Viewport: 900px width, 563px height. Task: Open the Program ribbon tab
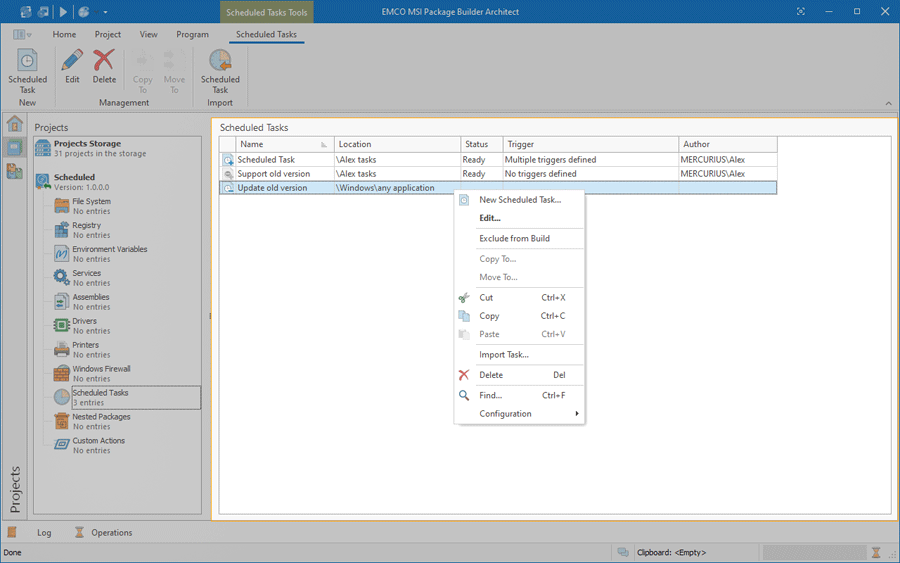coord(192,34)
